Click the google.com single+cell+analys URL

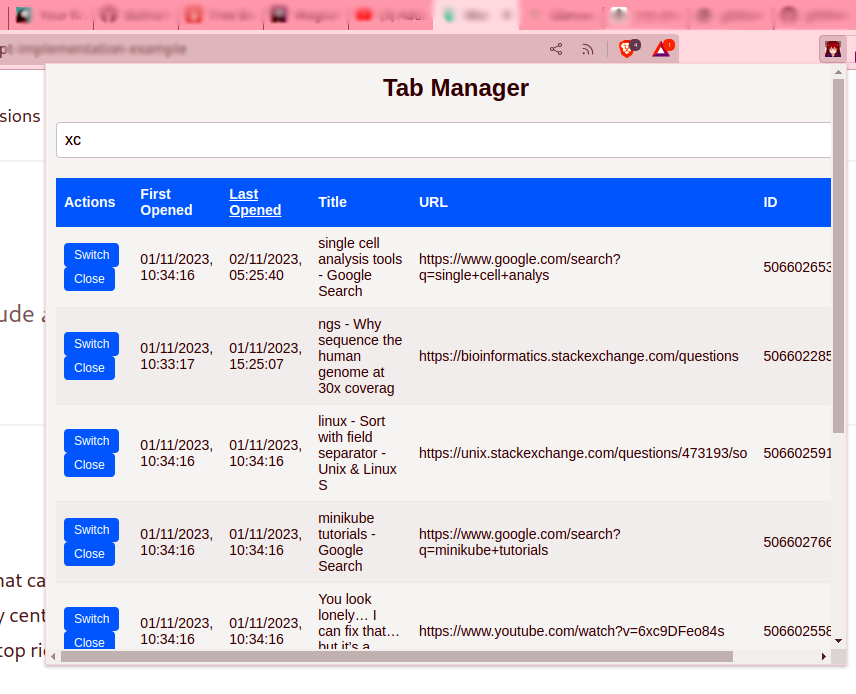point(520,267)
